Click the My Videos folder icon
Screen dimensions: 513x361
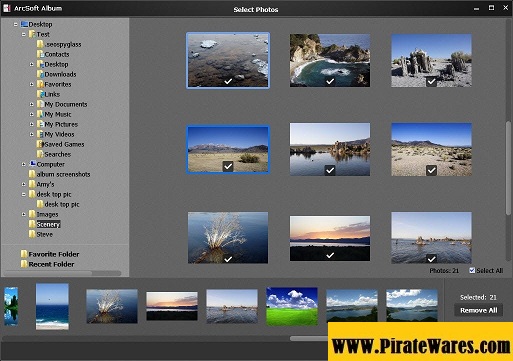tap(40, 134)
